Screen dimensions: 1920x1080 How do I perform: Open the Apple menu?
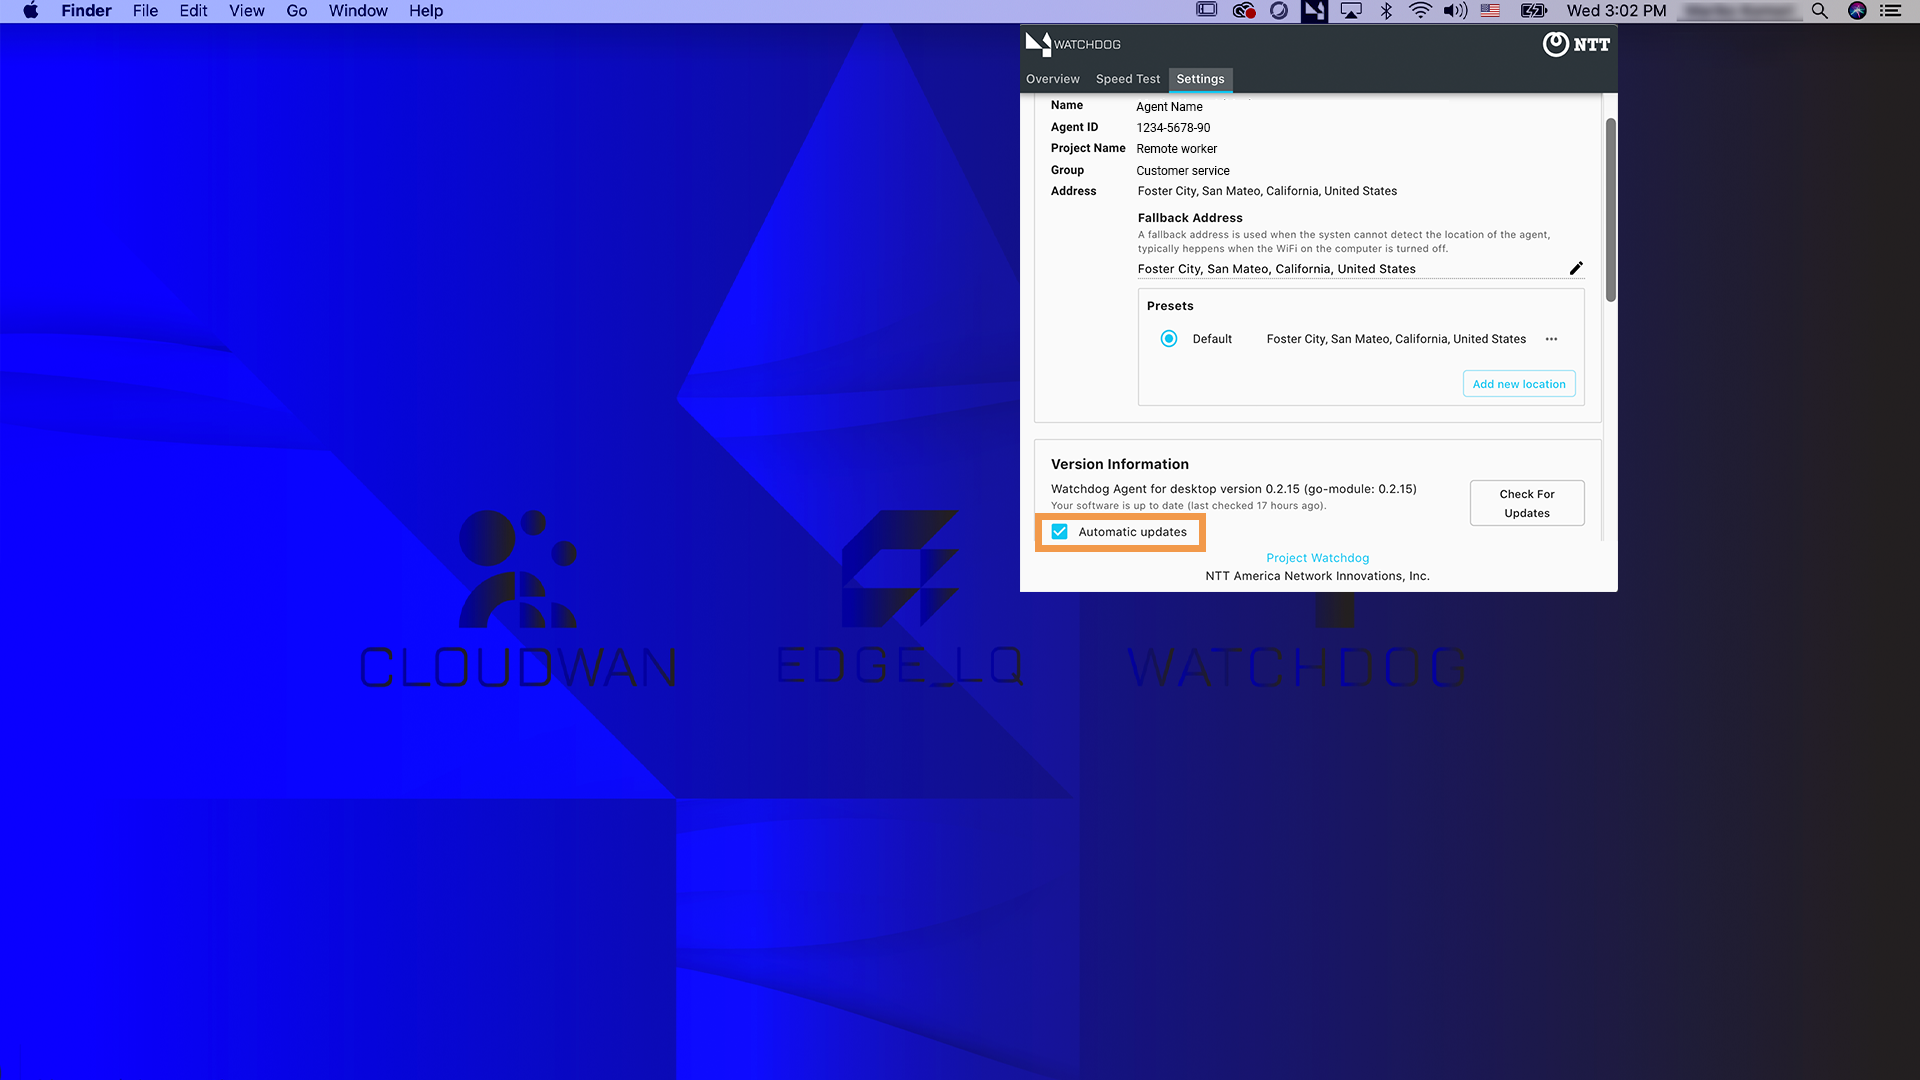(x=30, y=11)
